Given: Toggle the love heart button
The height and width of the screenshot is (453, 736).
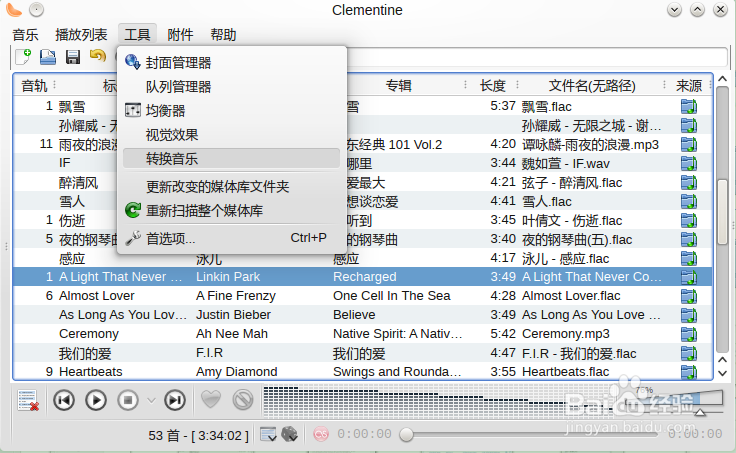Looking at the screenshot, I should 211,400.
